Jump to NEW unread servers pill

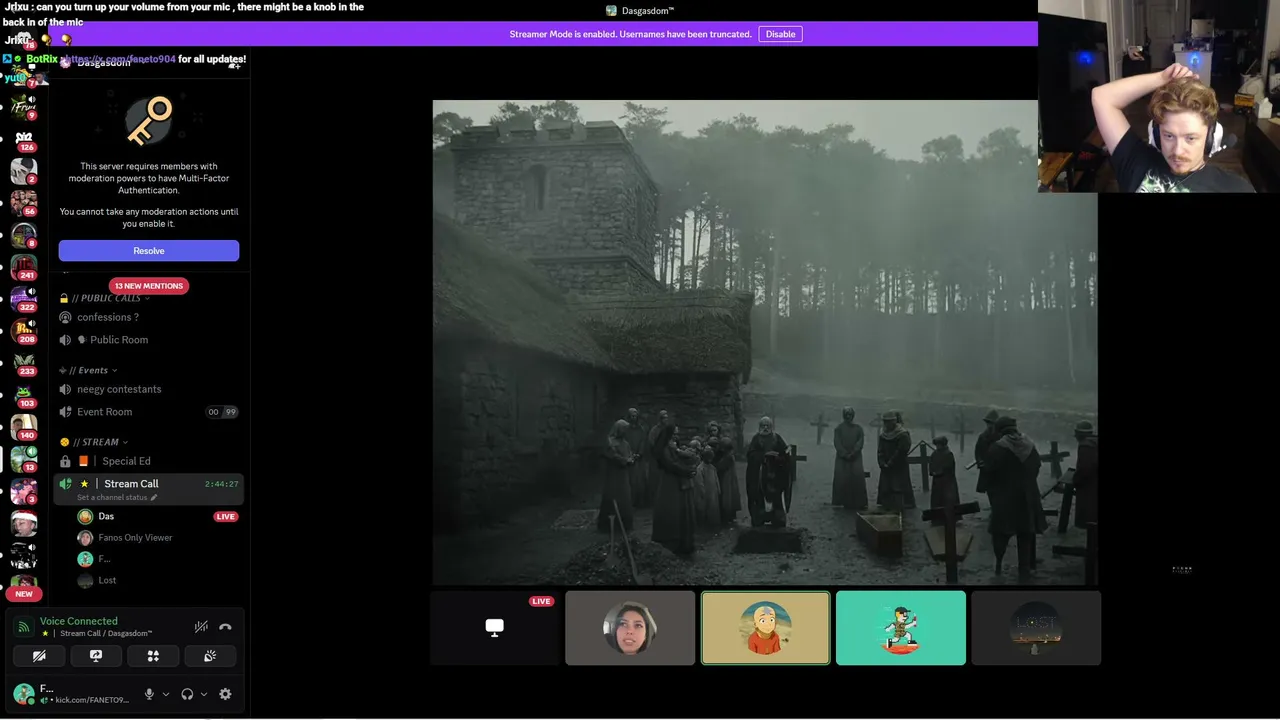pyautogui.click(x=24, y=594)
